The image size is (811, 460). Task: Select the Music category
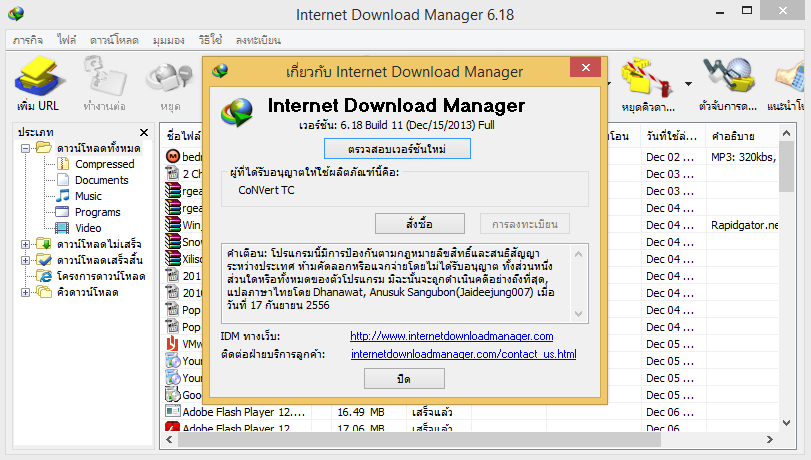tap(88, 196)
